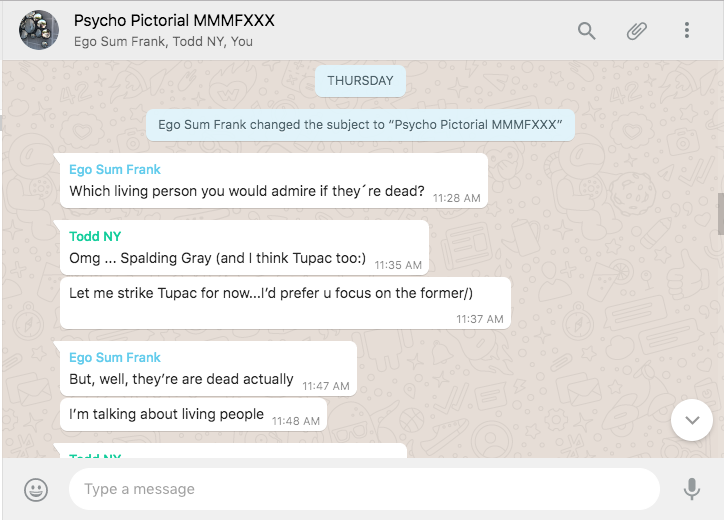Open the emoji picker
This screenshot has height=520, width=724.
36,489
